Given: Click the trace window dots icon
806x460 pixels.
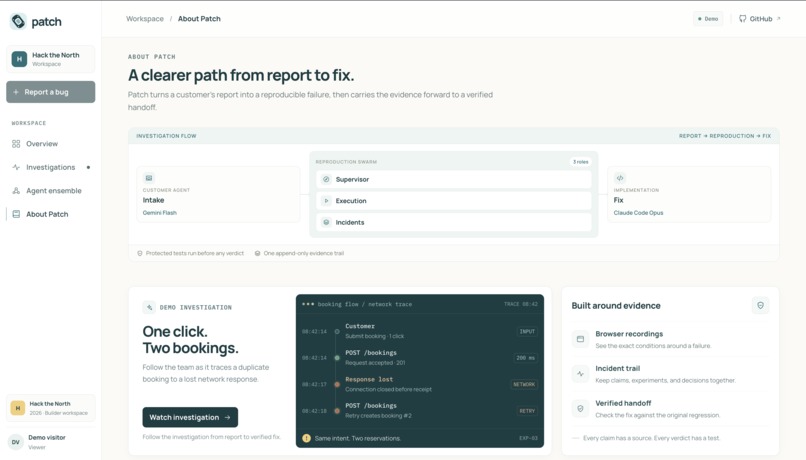Looking at the screenshot, I should coord(308,304).
